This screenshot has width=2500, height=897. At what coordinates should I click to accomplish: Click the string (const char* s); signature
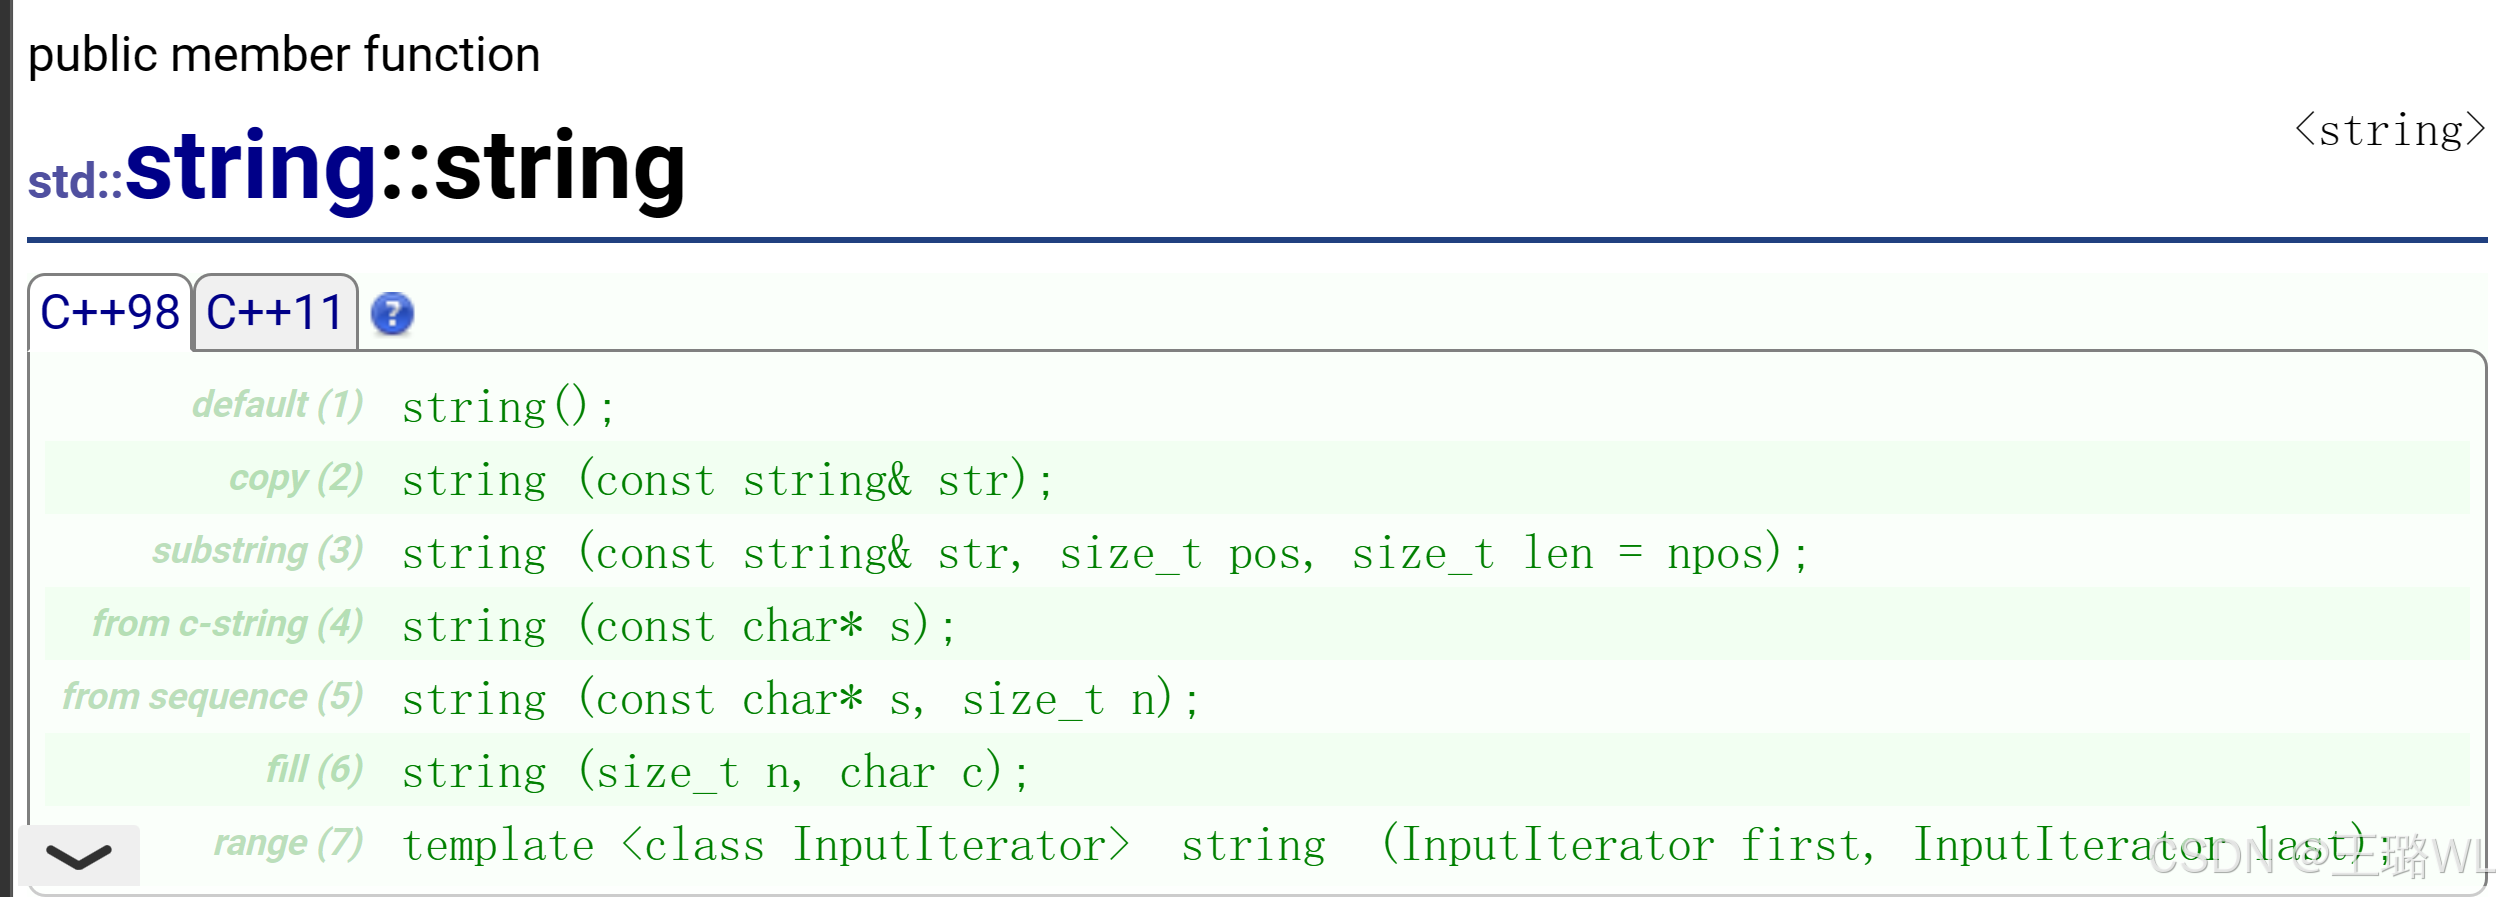pos(679,626)
